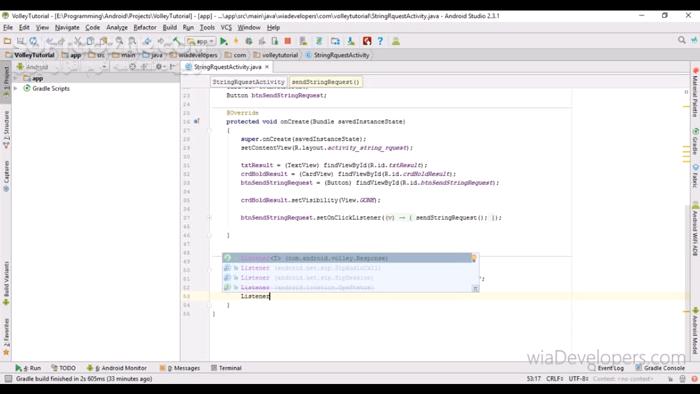Close the StringRquestActivity.java tab
The image size is (700, 394).
(x=267, y=67)
